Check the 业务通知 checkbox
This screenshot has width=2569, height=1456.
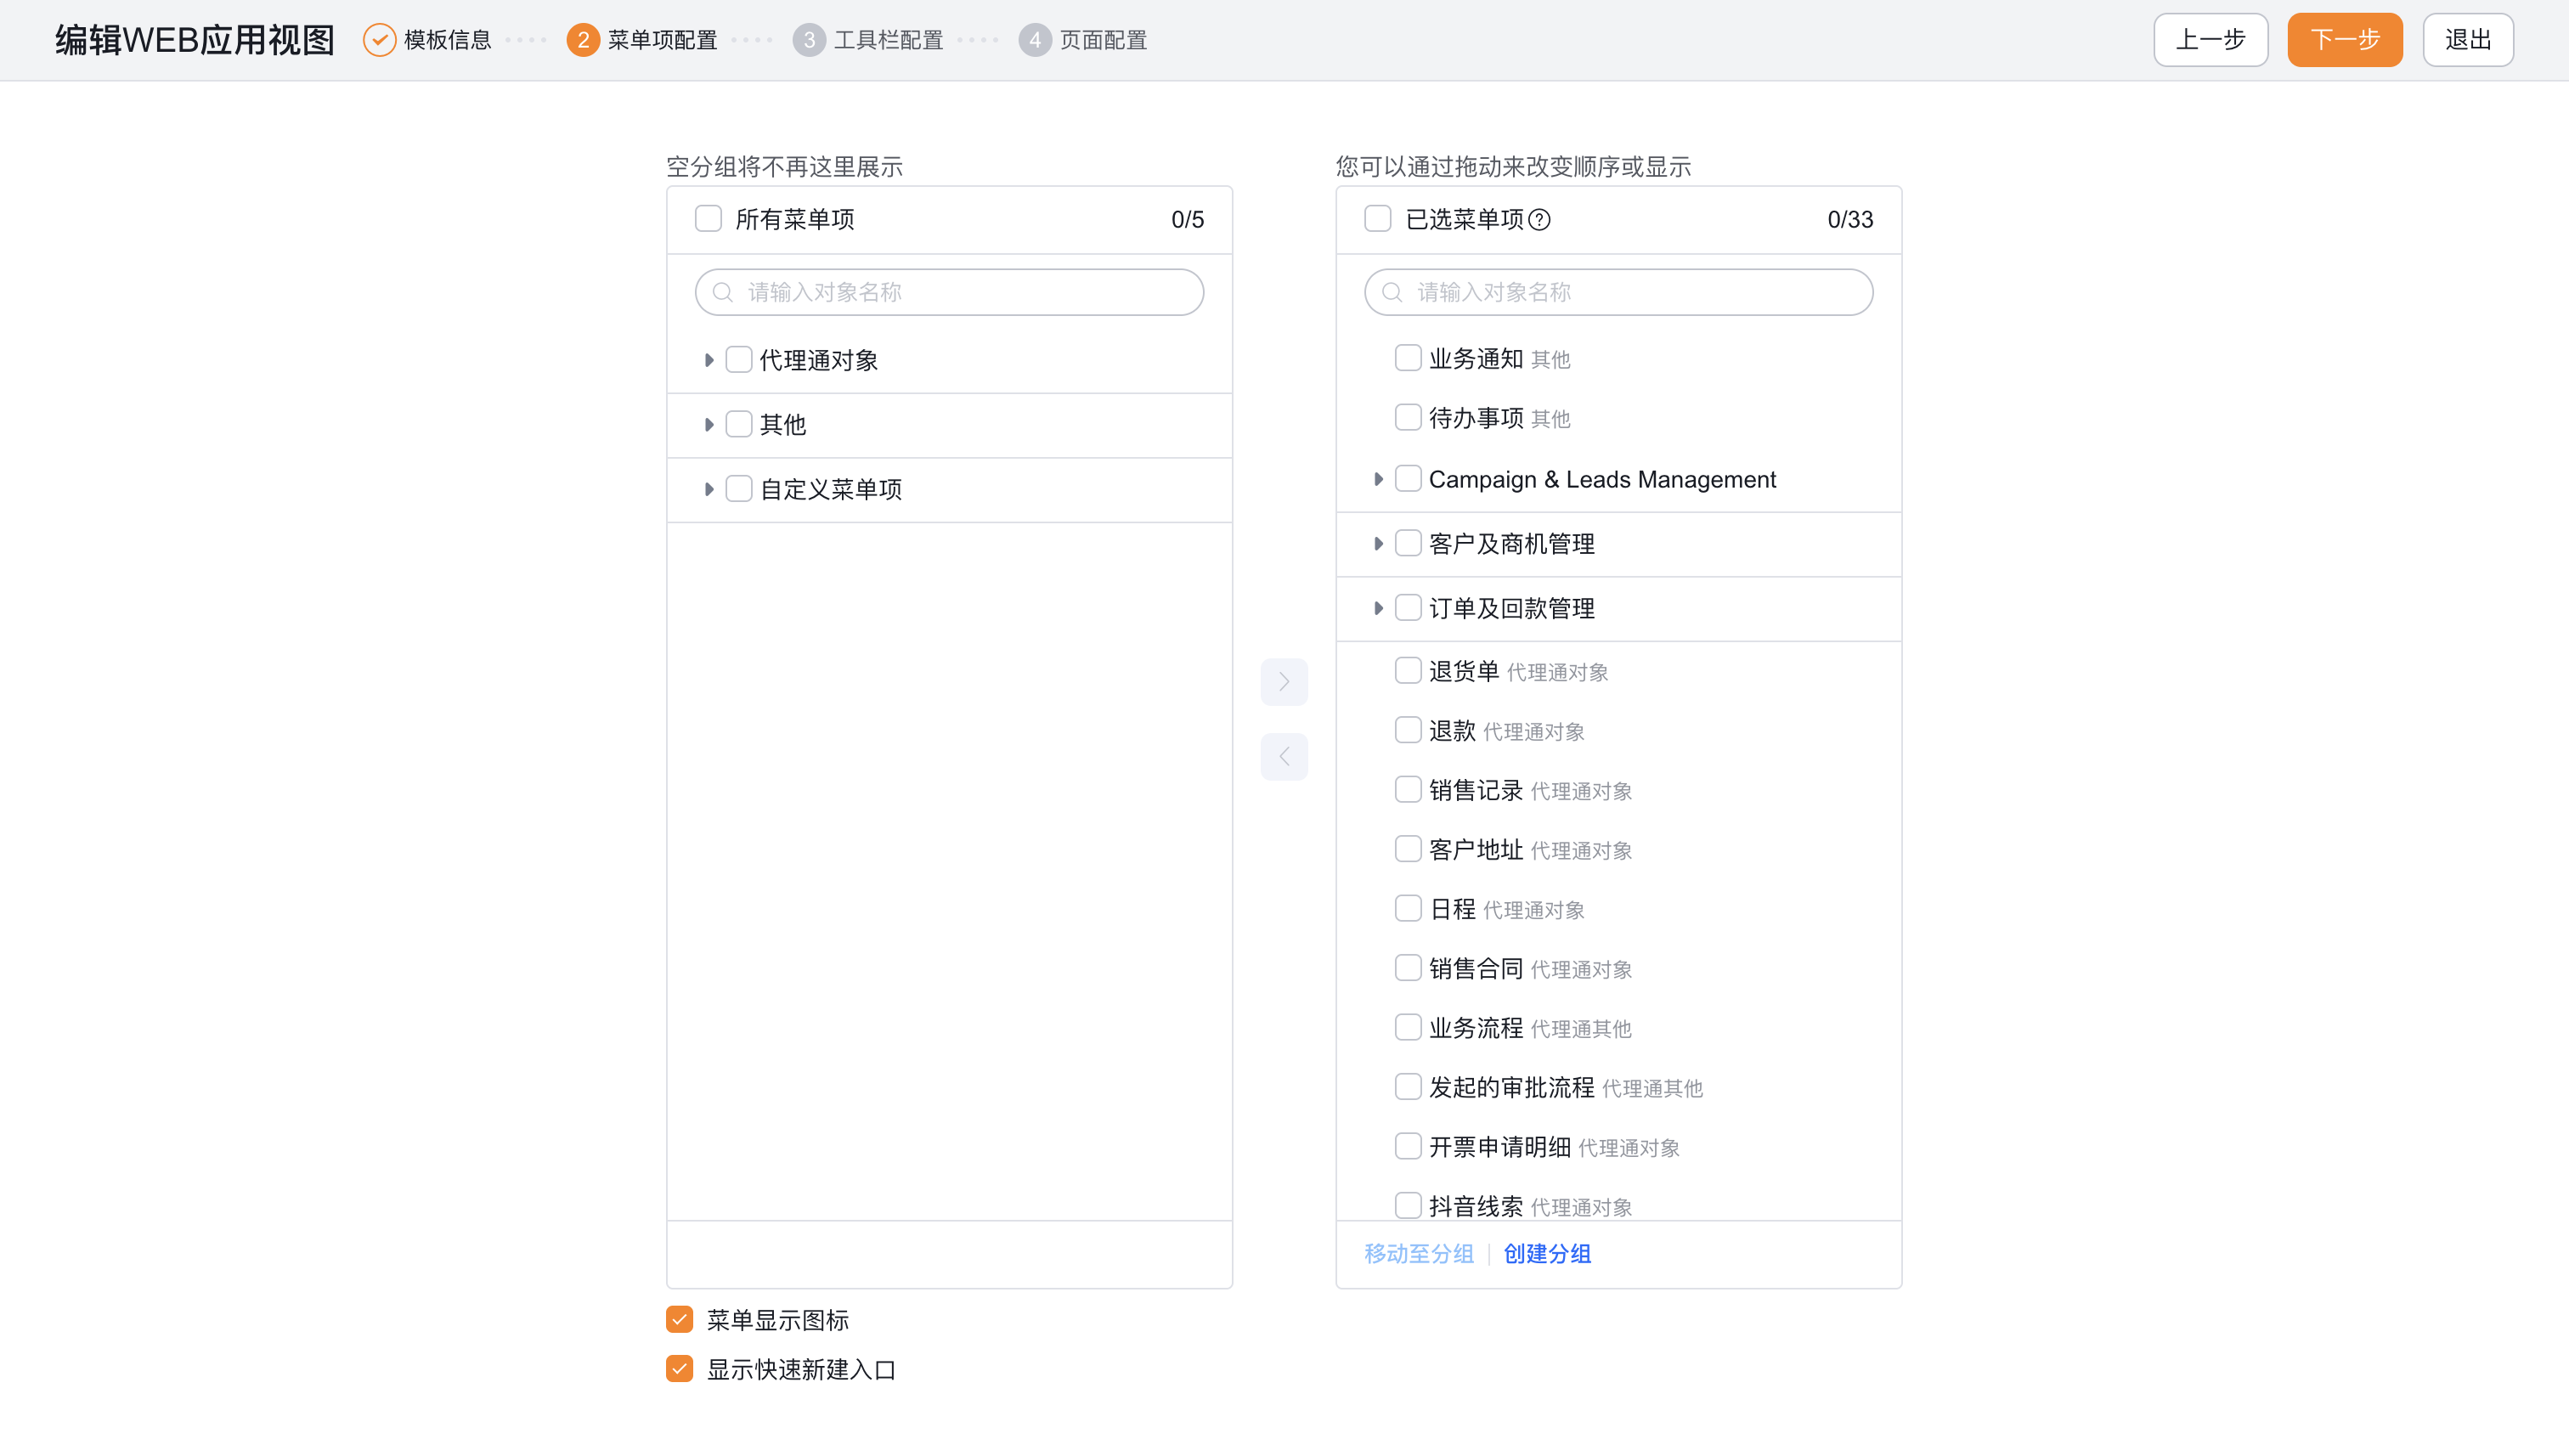[1408, 358]
